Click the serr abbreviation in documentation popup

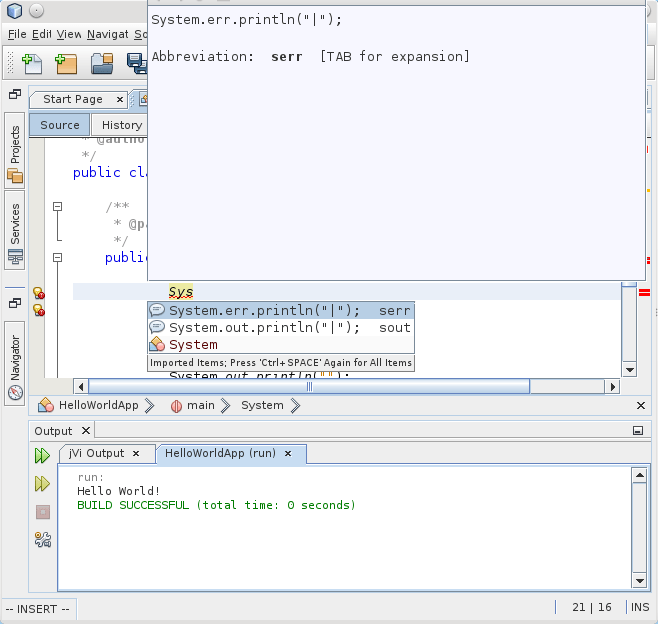pyautogui.click(x=287, y=56)
